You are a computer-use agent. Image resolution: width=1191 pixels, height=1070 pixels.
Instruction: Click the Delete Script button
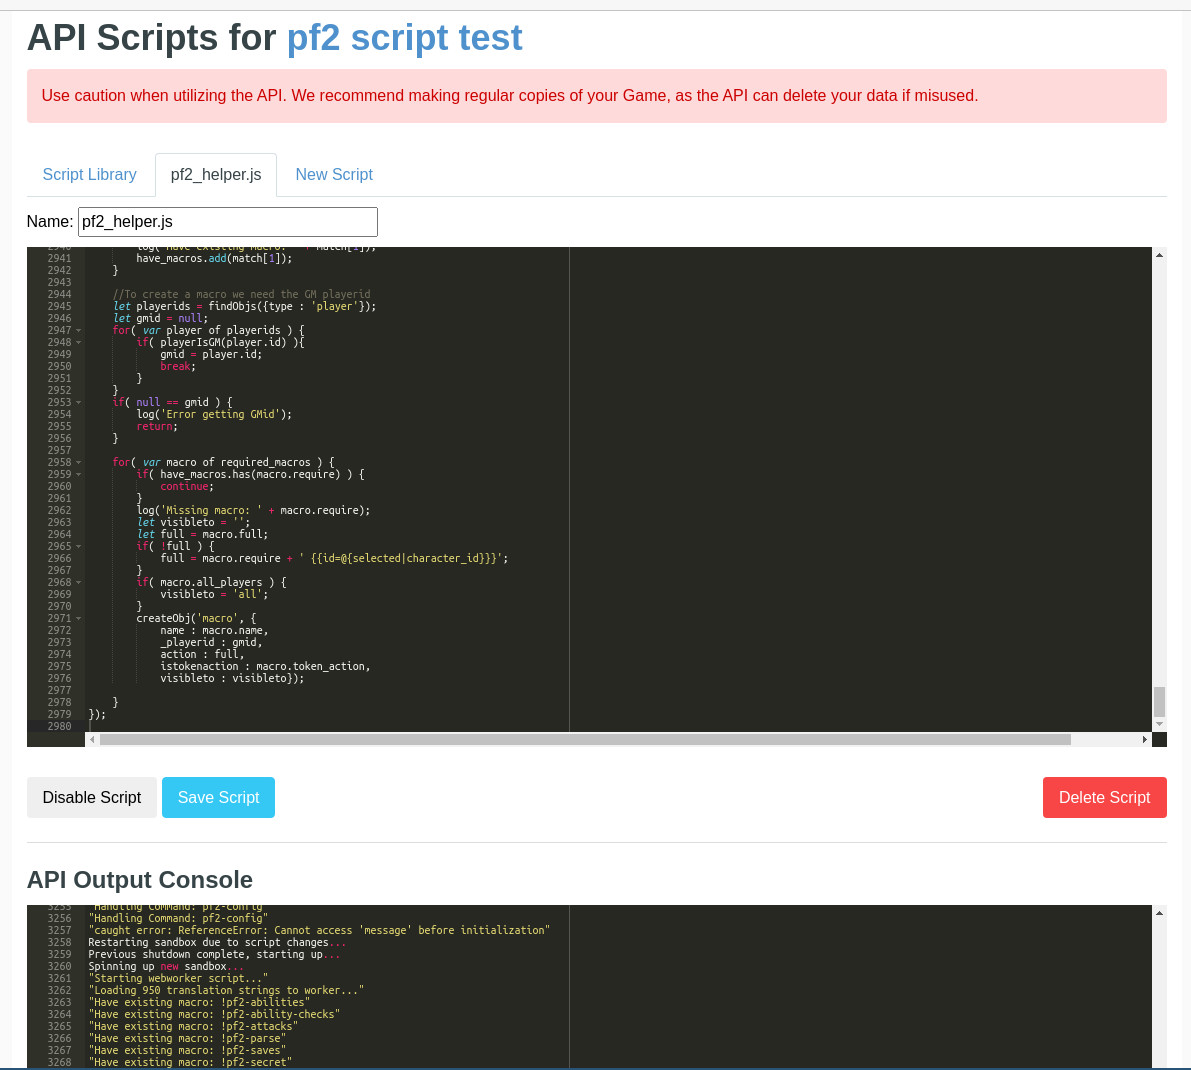(x=1104, y=797)
